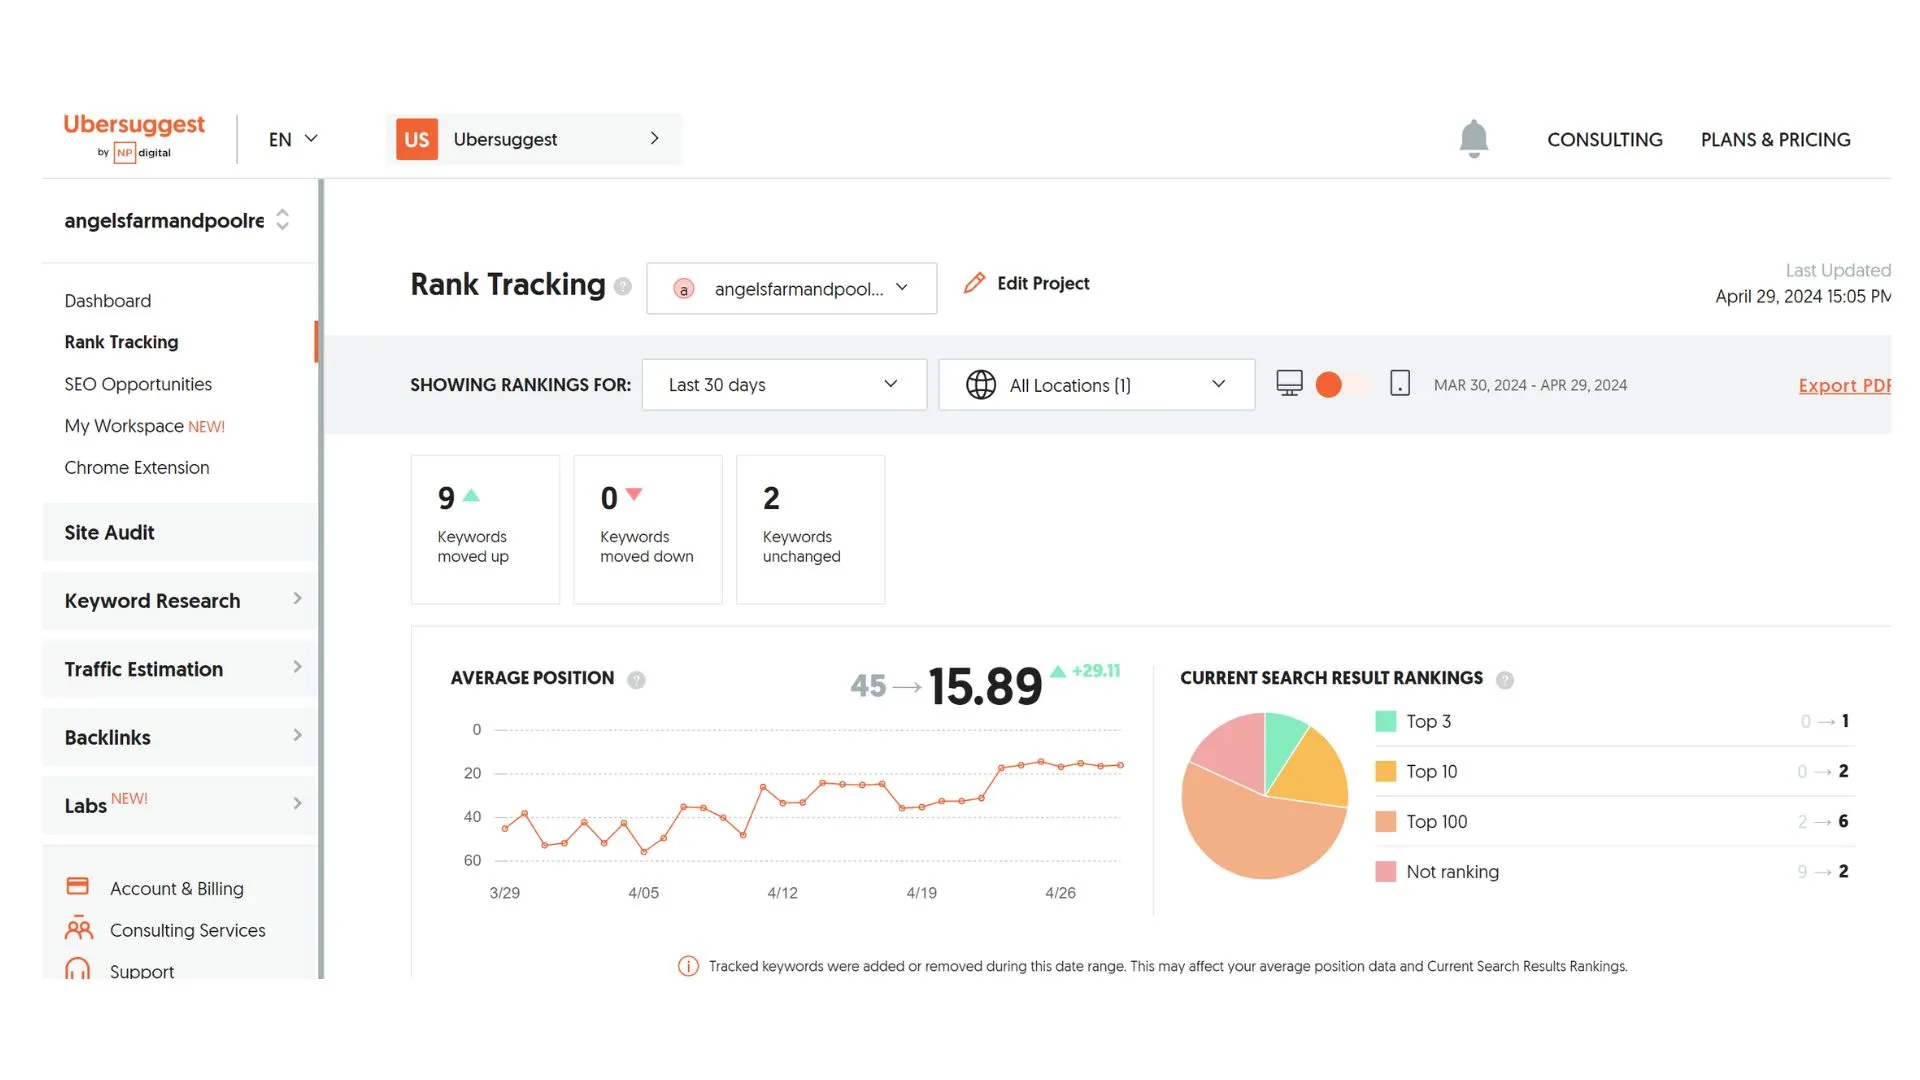Open SEO Opportunities in the sidebar

pyautogui.click(x=138, y=384)
